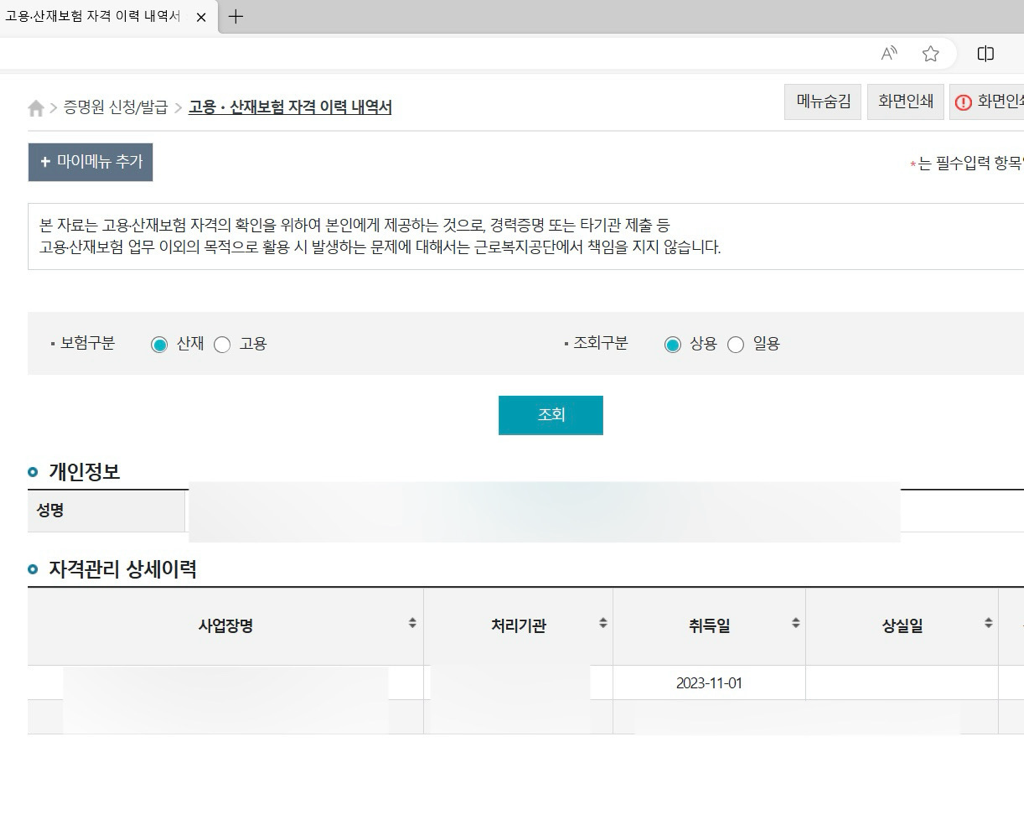The image size is (1024, 815).
Task: Select the 산재 insurance radio button
Action: click(x=159, y=345)
